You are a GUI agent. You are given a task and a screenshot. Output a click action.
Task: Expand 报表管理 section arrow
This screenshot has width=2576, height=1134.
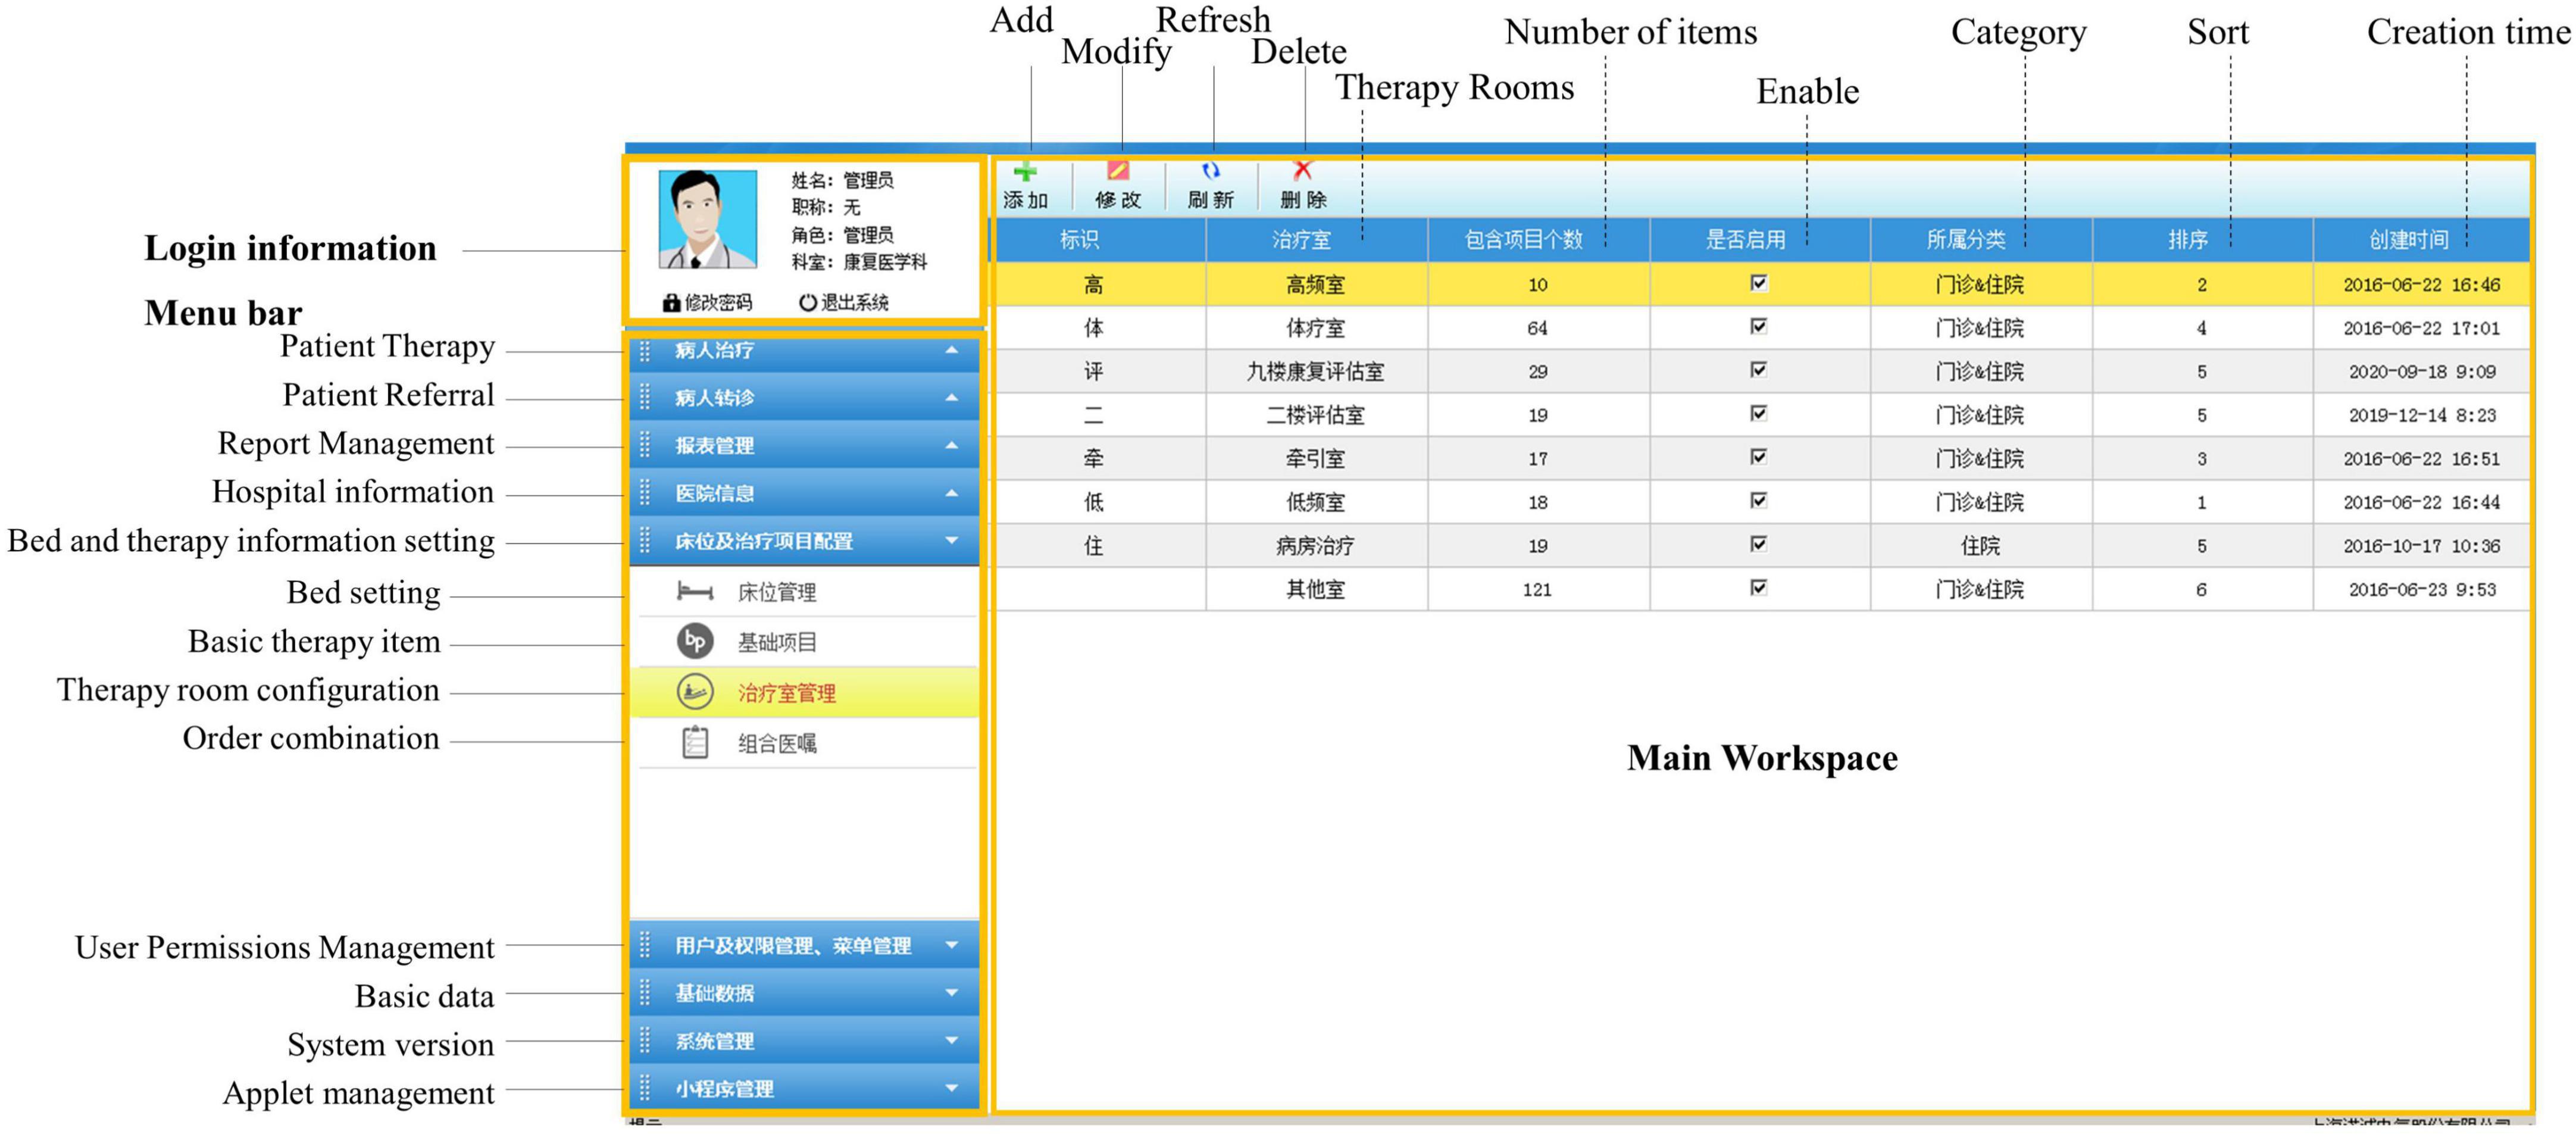point(951,445)
